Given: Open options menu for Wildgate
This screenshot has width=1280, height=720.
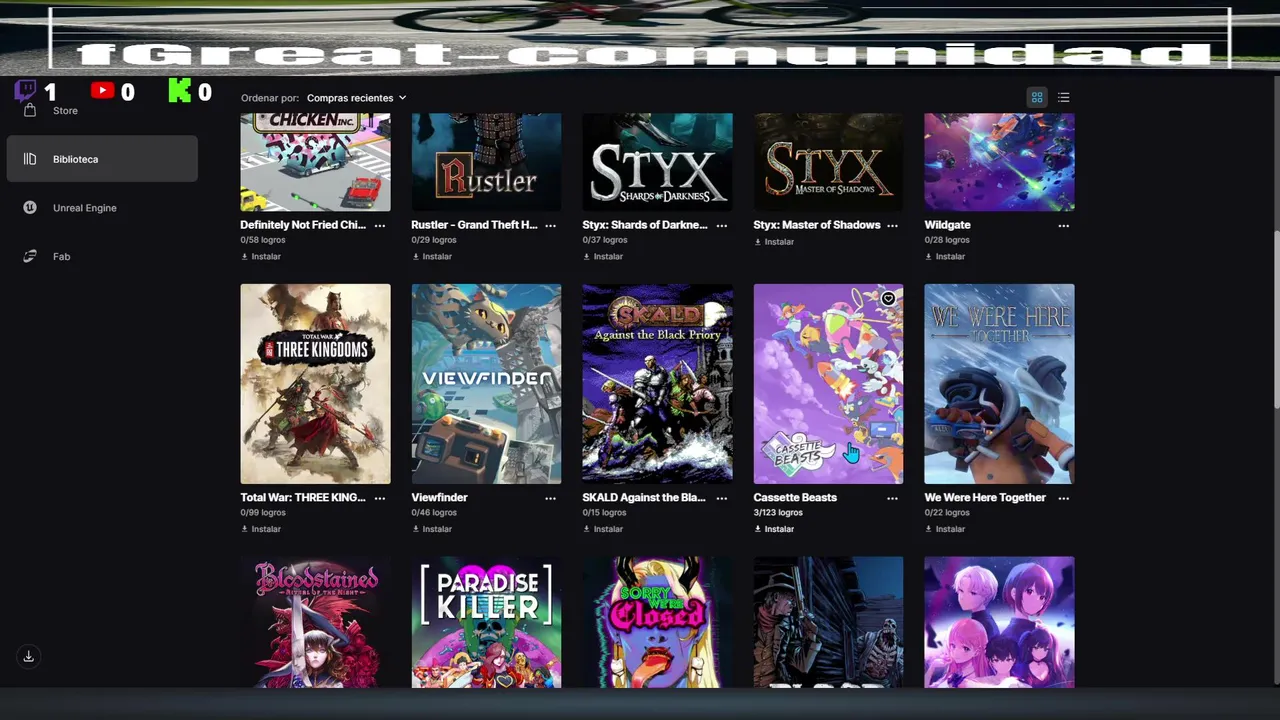Looking at the screenshot, I should (1064, 225).
